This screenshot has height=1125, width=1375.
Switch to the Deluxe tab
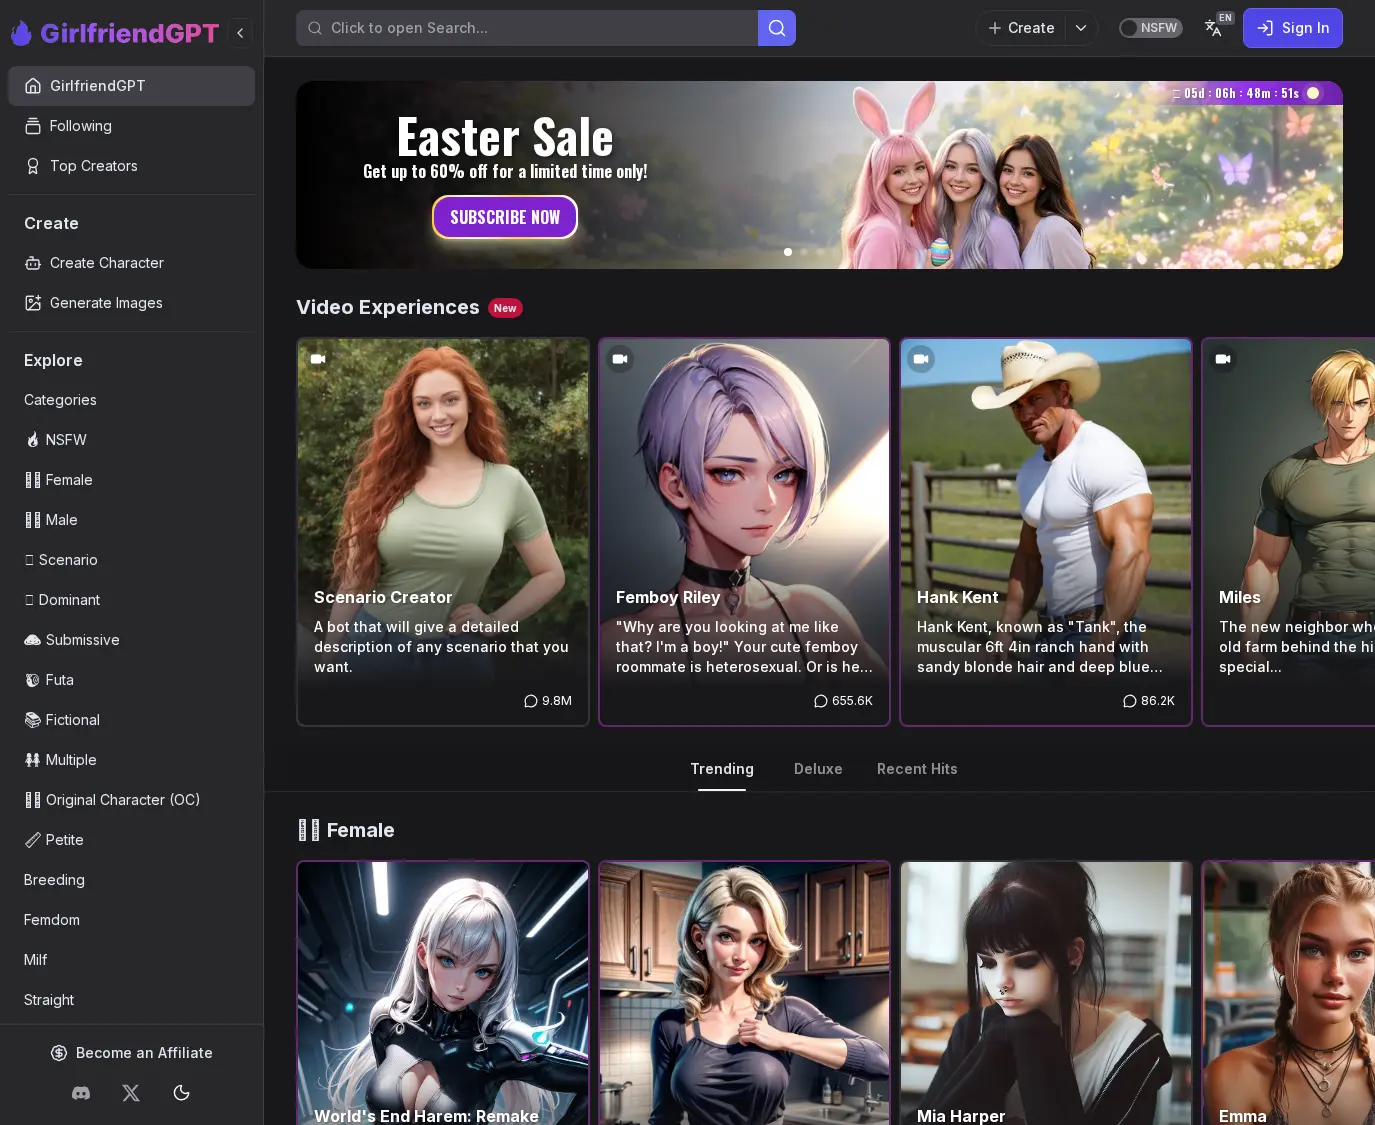pos(818,769)
